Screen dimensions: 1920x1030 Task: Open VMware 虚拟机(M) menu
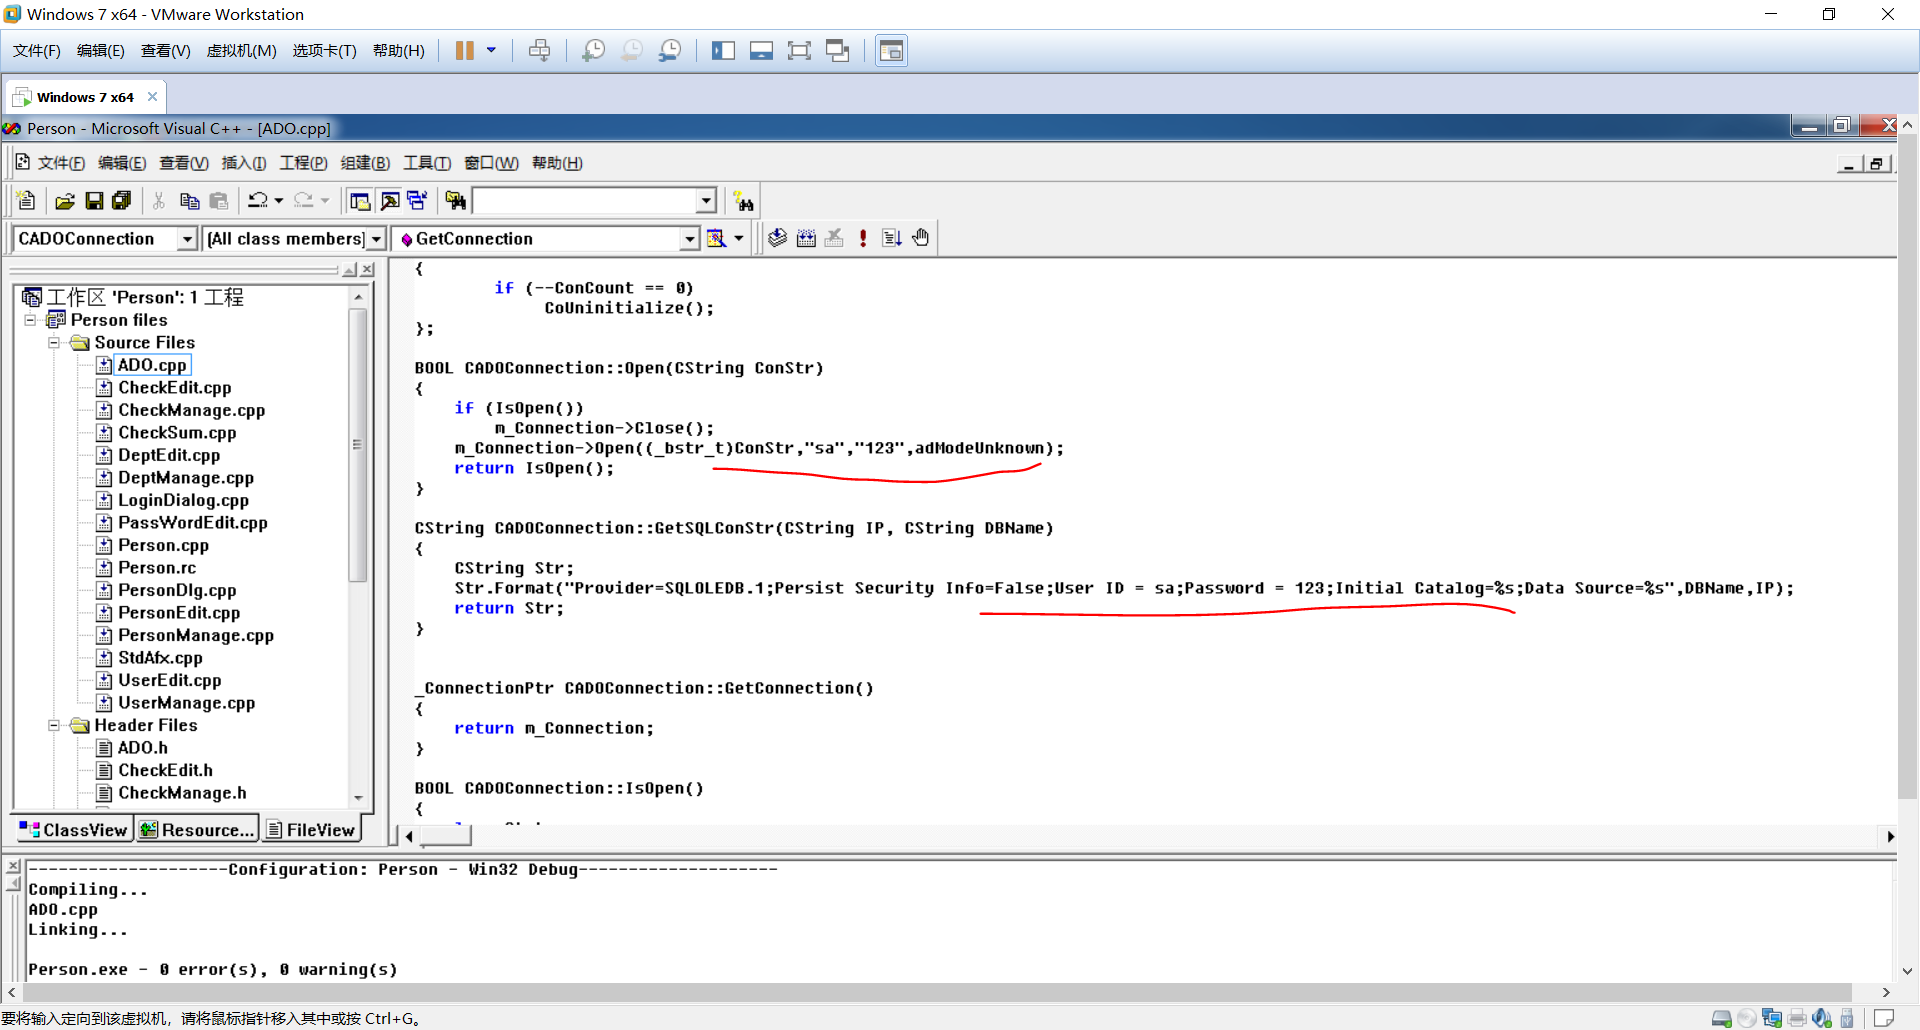point(241,51)
